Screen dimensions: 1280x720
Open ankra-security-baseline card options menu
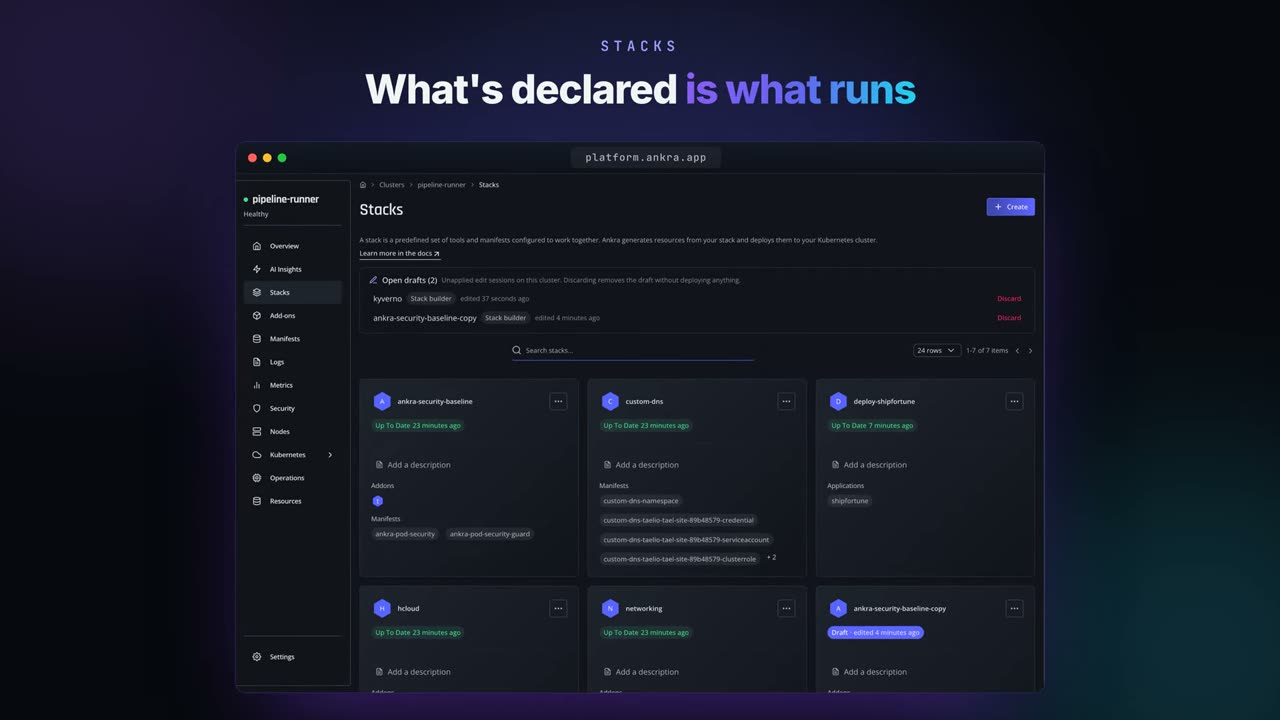click(x=558, y=401)
